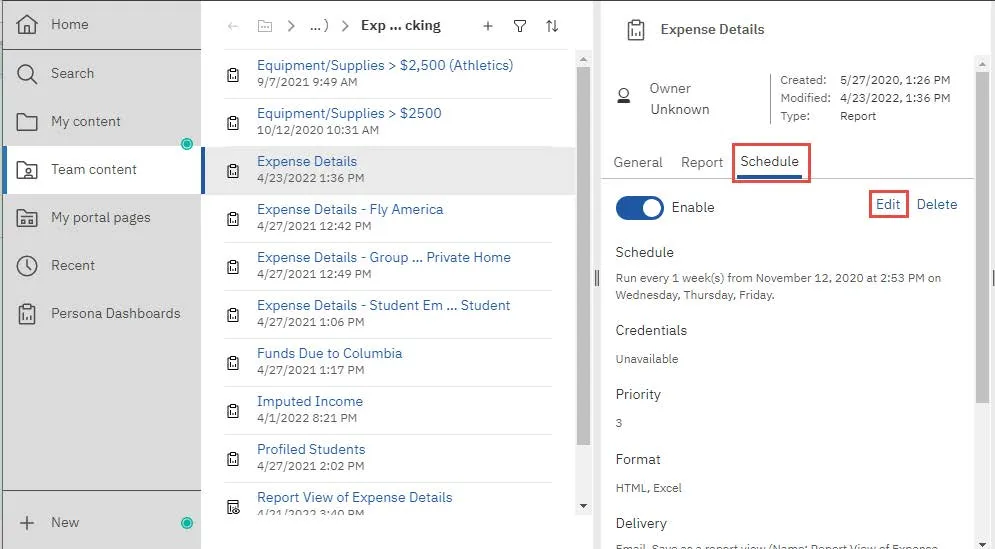The width and height of the screenshot is (995, 549).
Task: Click the Format value HTML, Excel
Action: click(x=649, y=488)
